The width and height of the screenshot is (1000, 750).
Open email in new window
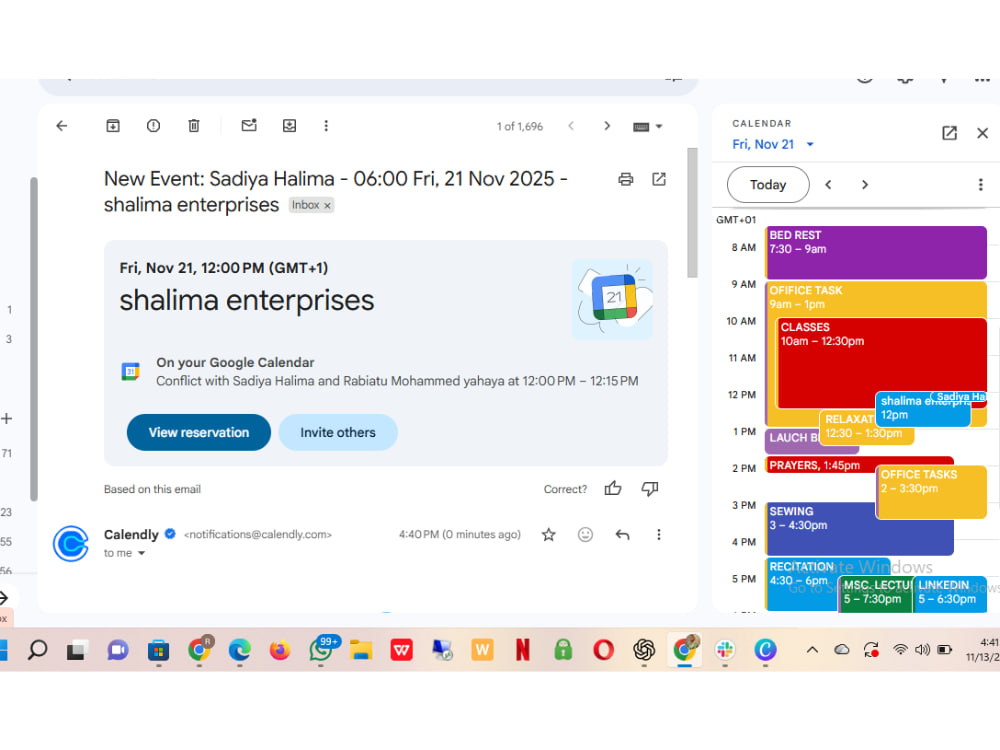pos(659,179)
